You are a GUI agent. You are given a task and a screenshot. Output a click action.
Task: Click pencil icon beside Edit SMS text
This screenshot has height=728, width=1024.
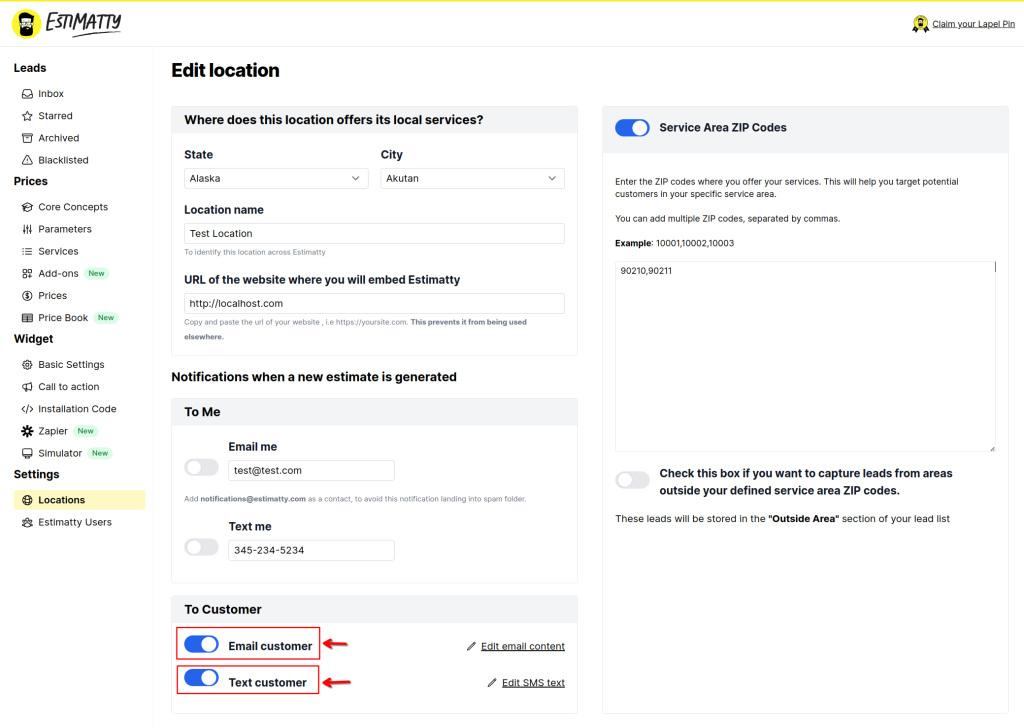point(492,683)
